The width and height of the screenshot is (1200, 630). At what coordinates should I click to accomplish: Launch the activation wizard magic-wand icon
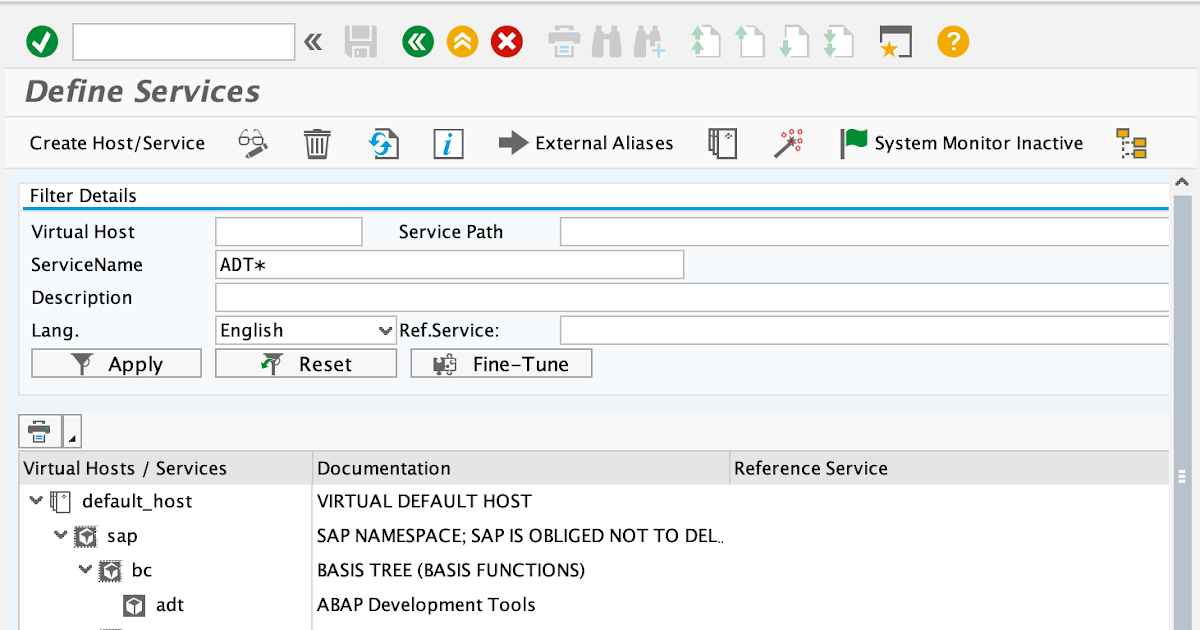(789, 143)
